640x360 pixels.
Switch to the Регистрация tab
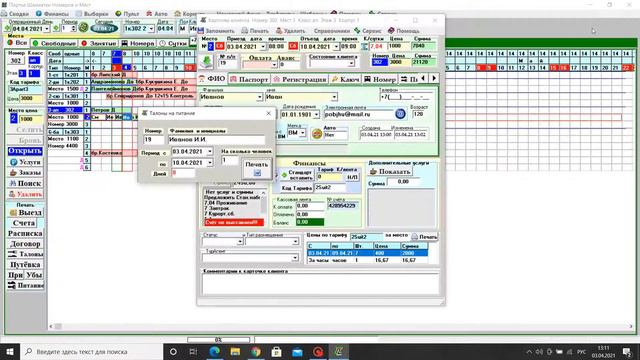tap(300, 79)
